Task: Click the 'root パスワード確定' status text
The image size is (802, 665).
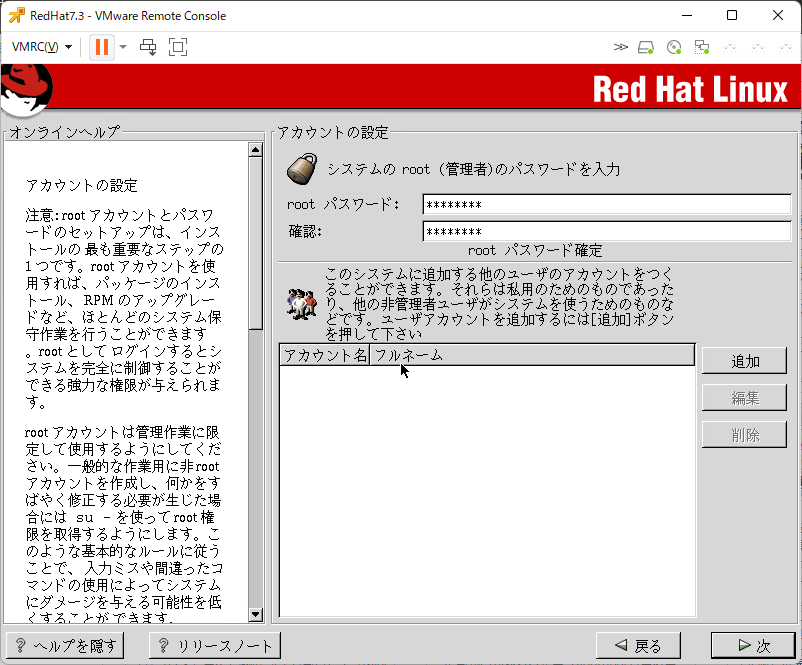Action: click(535, 251)
